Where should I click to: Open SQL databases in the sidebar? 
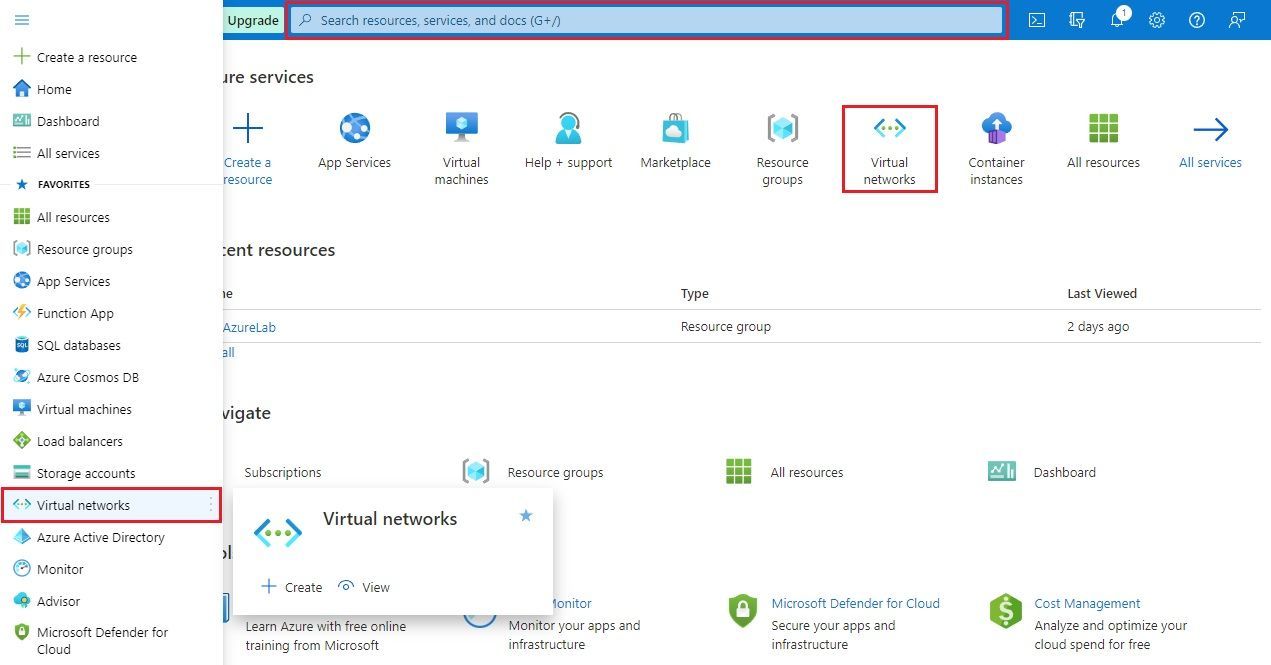pyautogui.click(x=79, y=345)
